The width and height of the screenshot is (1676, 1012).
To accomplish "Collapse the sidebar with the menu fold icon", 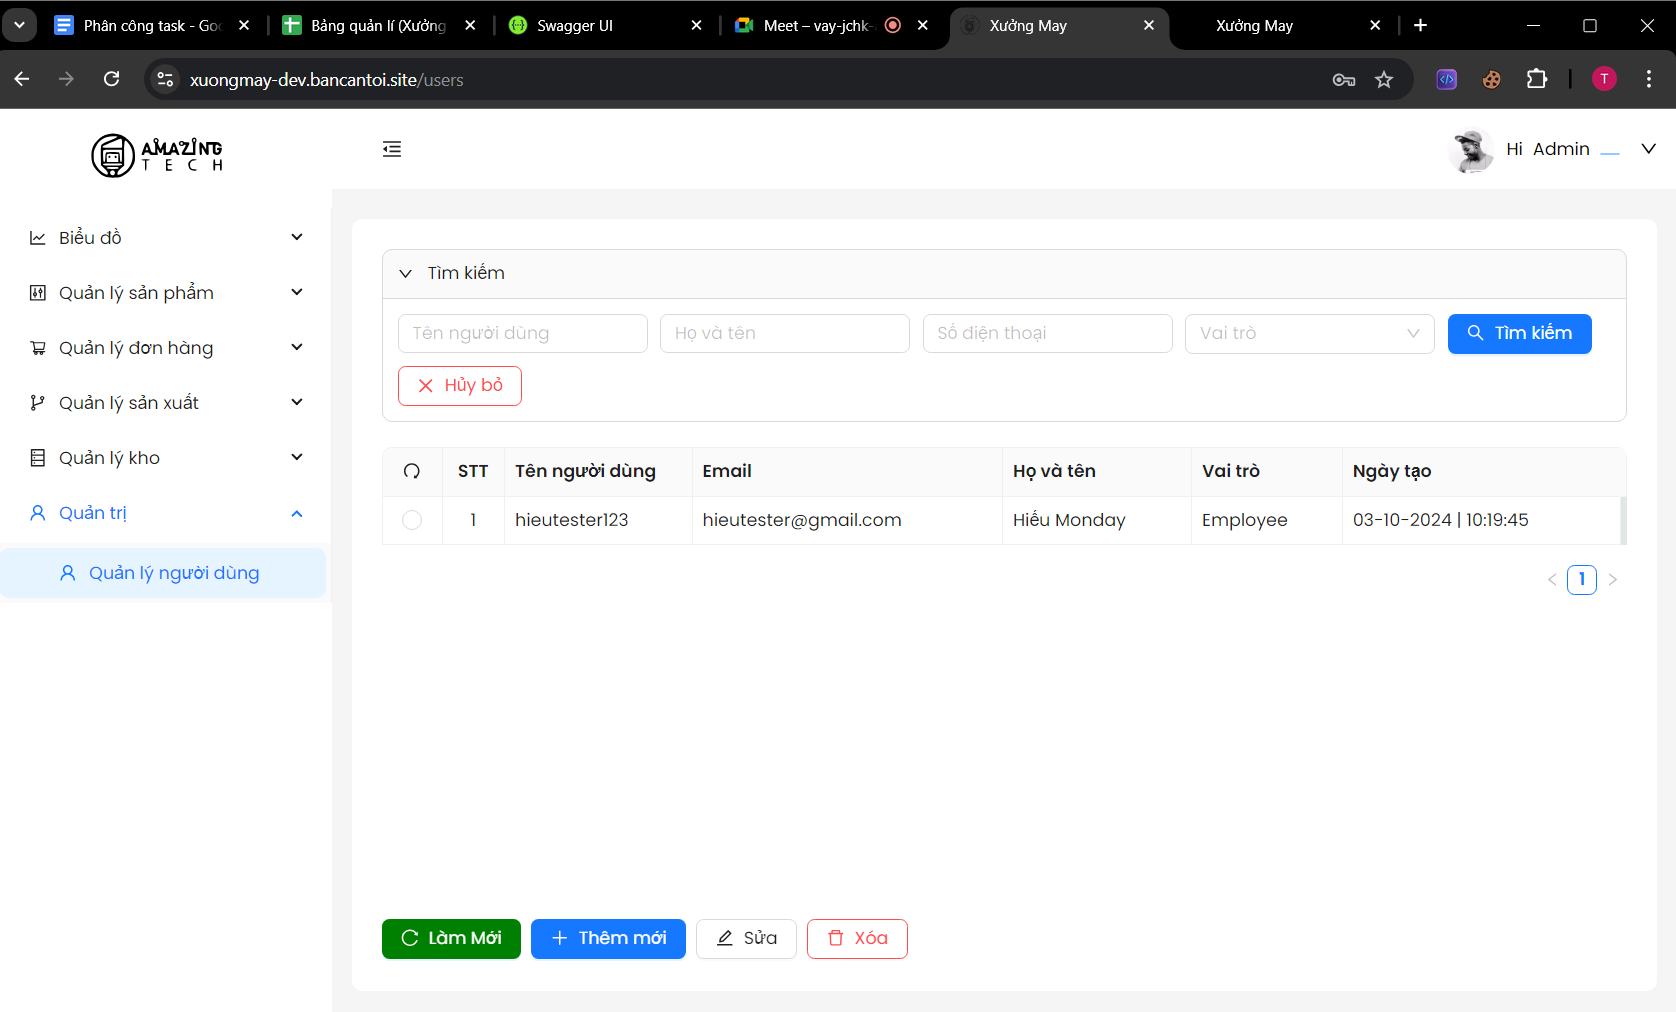I will click(x=392, y=149).
